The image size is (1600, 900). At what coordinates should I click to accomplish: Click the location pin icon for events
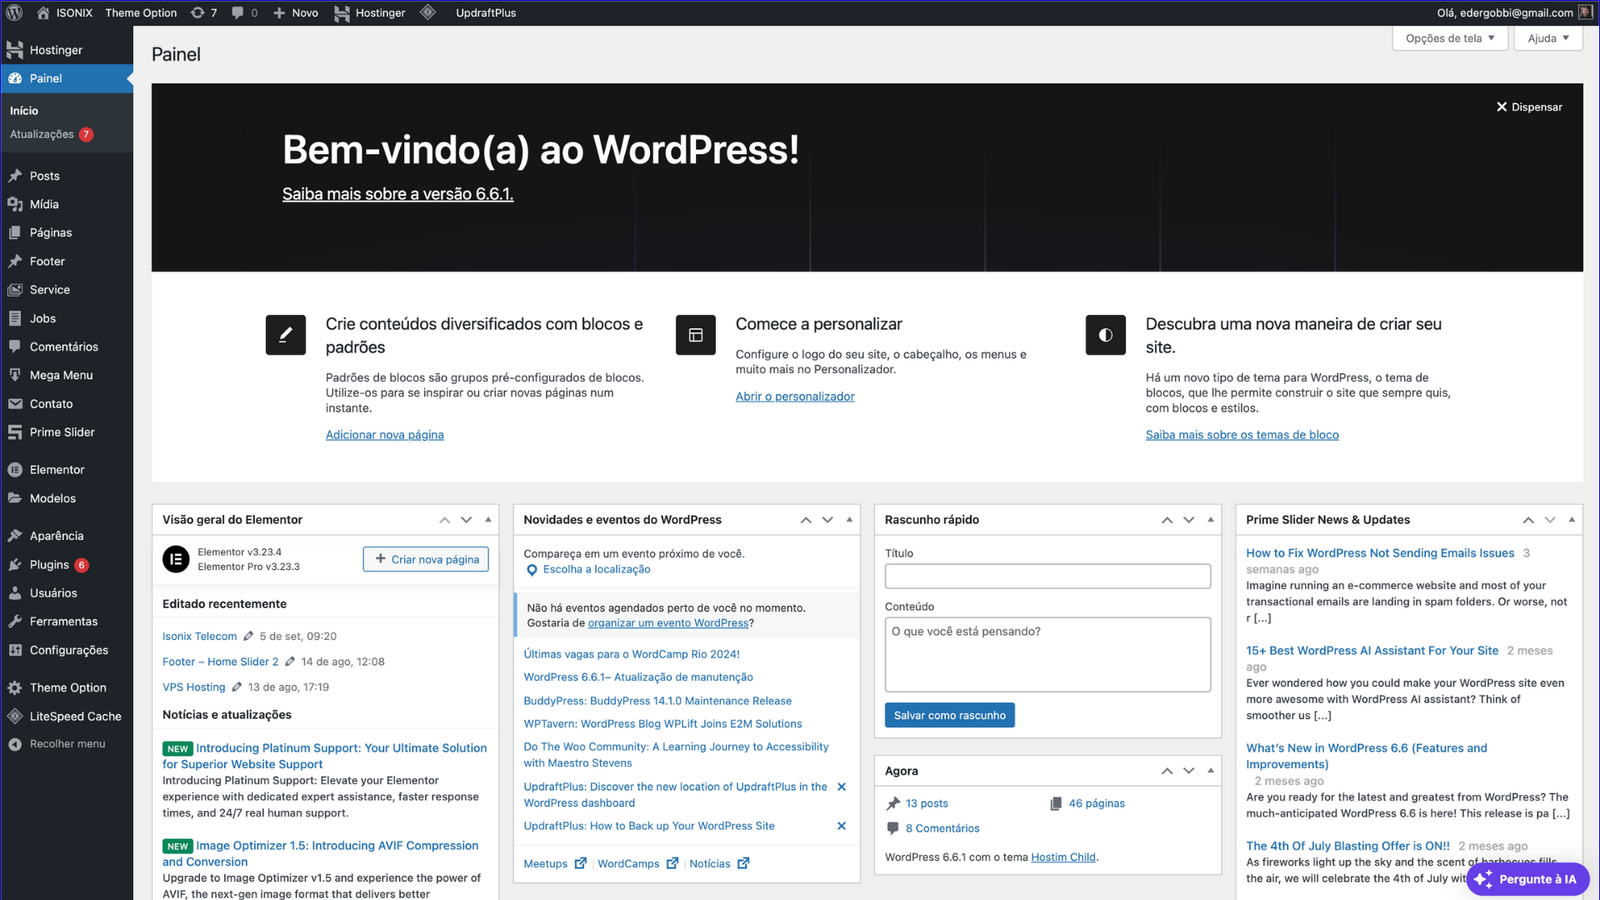coord(532,570)
